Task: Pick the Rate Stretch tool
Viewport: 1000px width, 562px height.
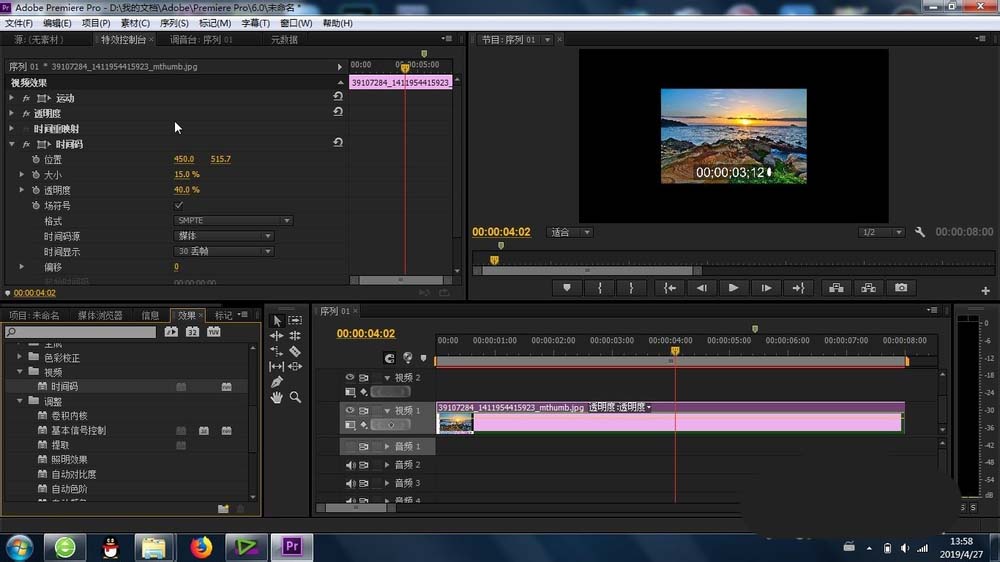Action: (x=277, y=351)
